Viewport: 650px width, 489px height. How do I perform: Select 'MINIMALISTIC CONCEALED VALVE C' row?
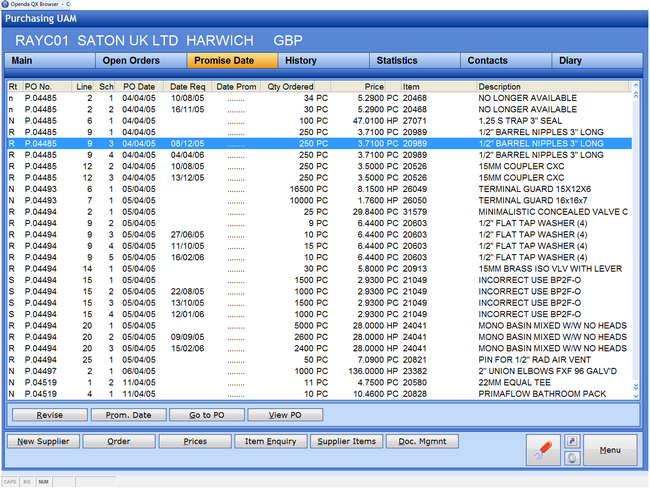tap(320, 212)
